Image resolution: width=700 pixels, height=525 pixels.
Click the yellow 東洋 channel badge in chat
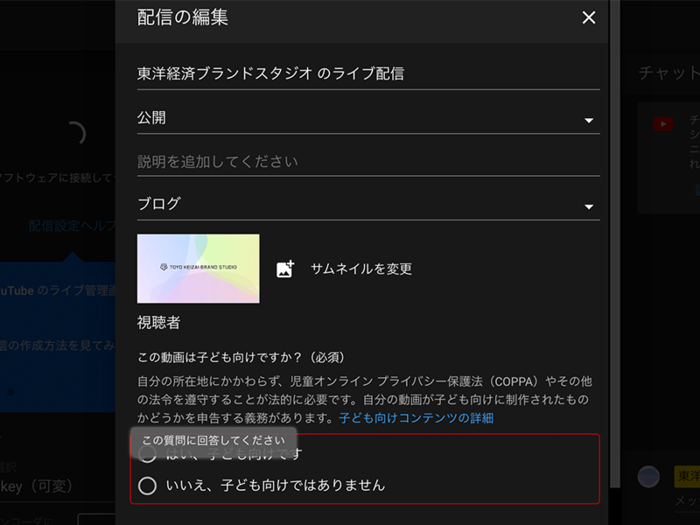[687, 476]
